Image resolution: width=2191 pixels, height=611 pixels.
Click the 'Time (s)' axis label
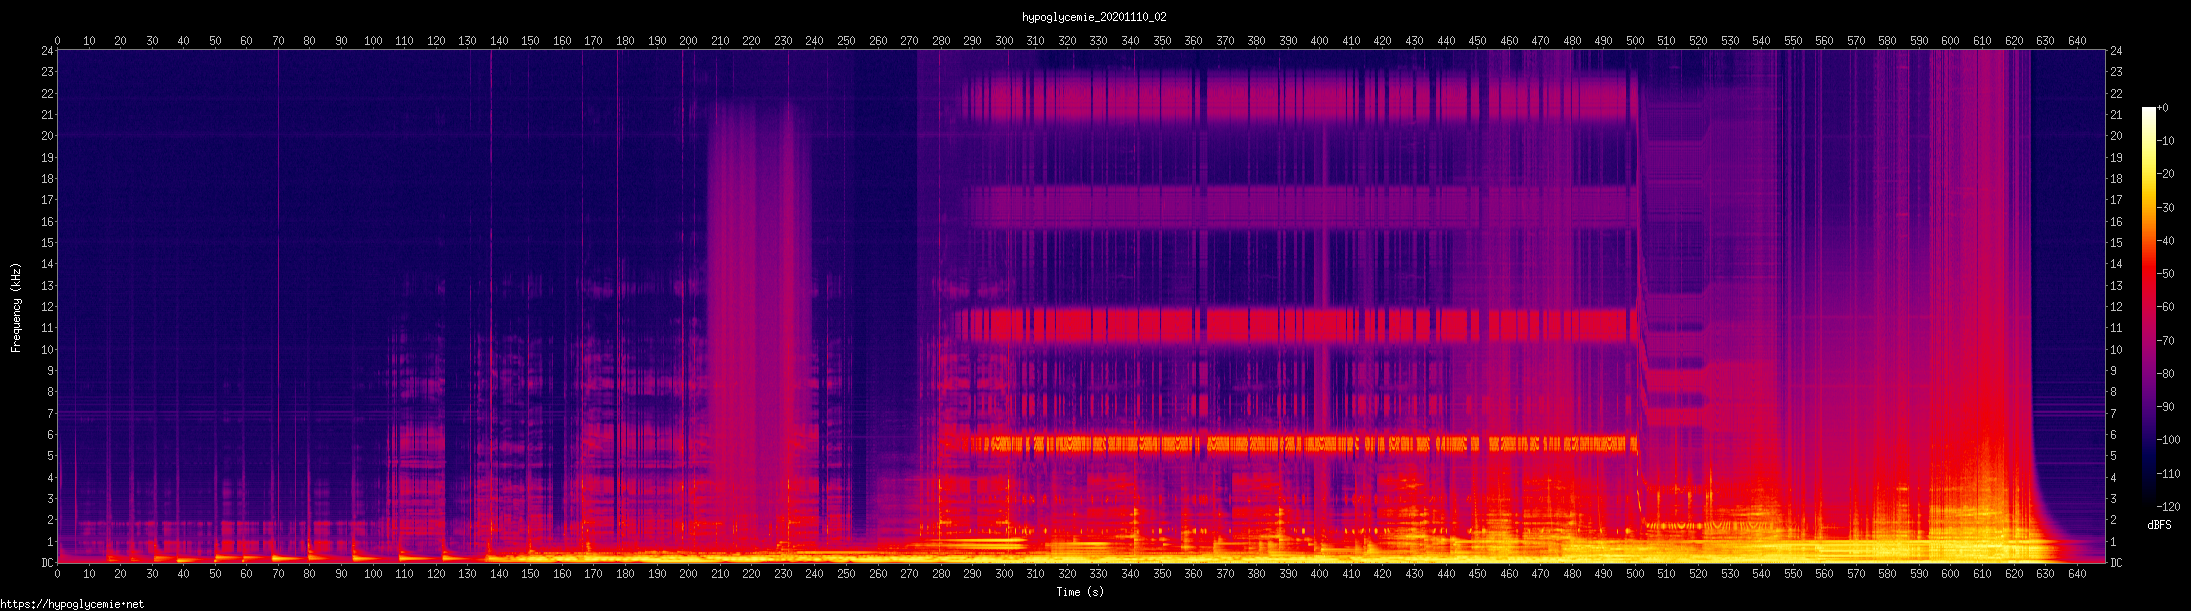pyautogui.click(x=1080, y=592)
